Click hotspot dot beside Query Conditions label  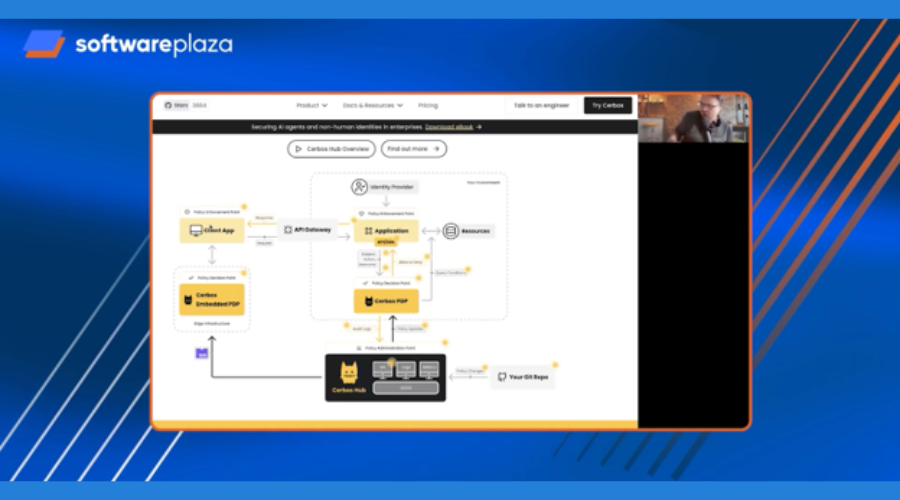468,269
